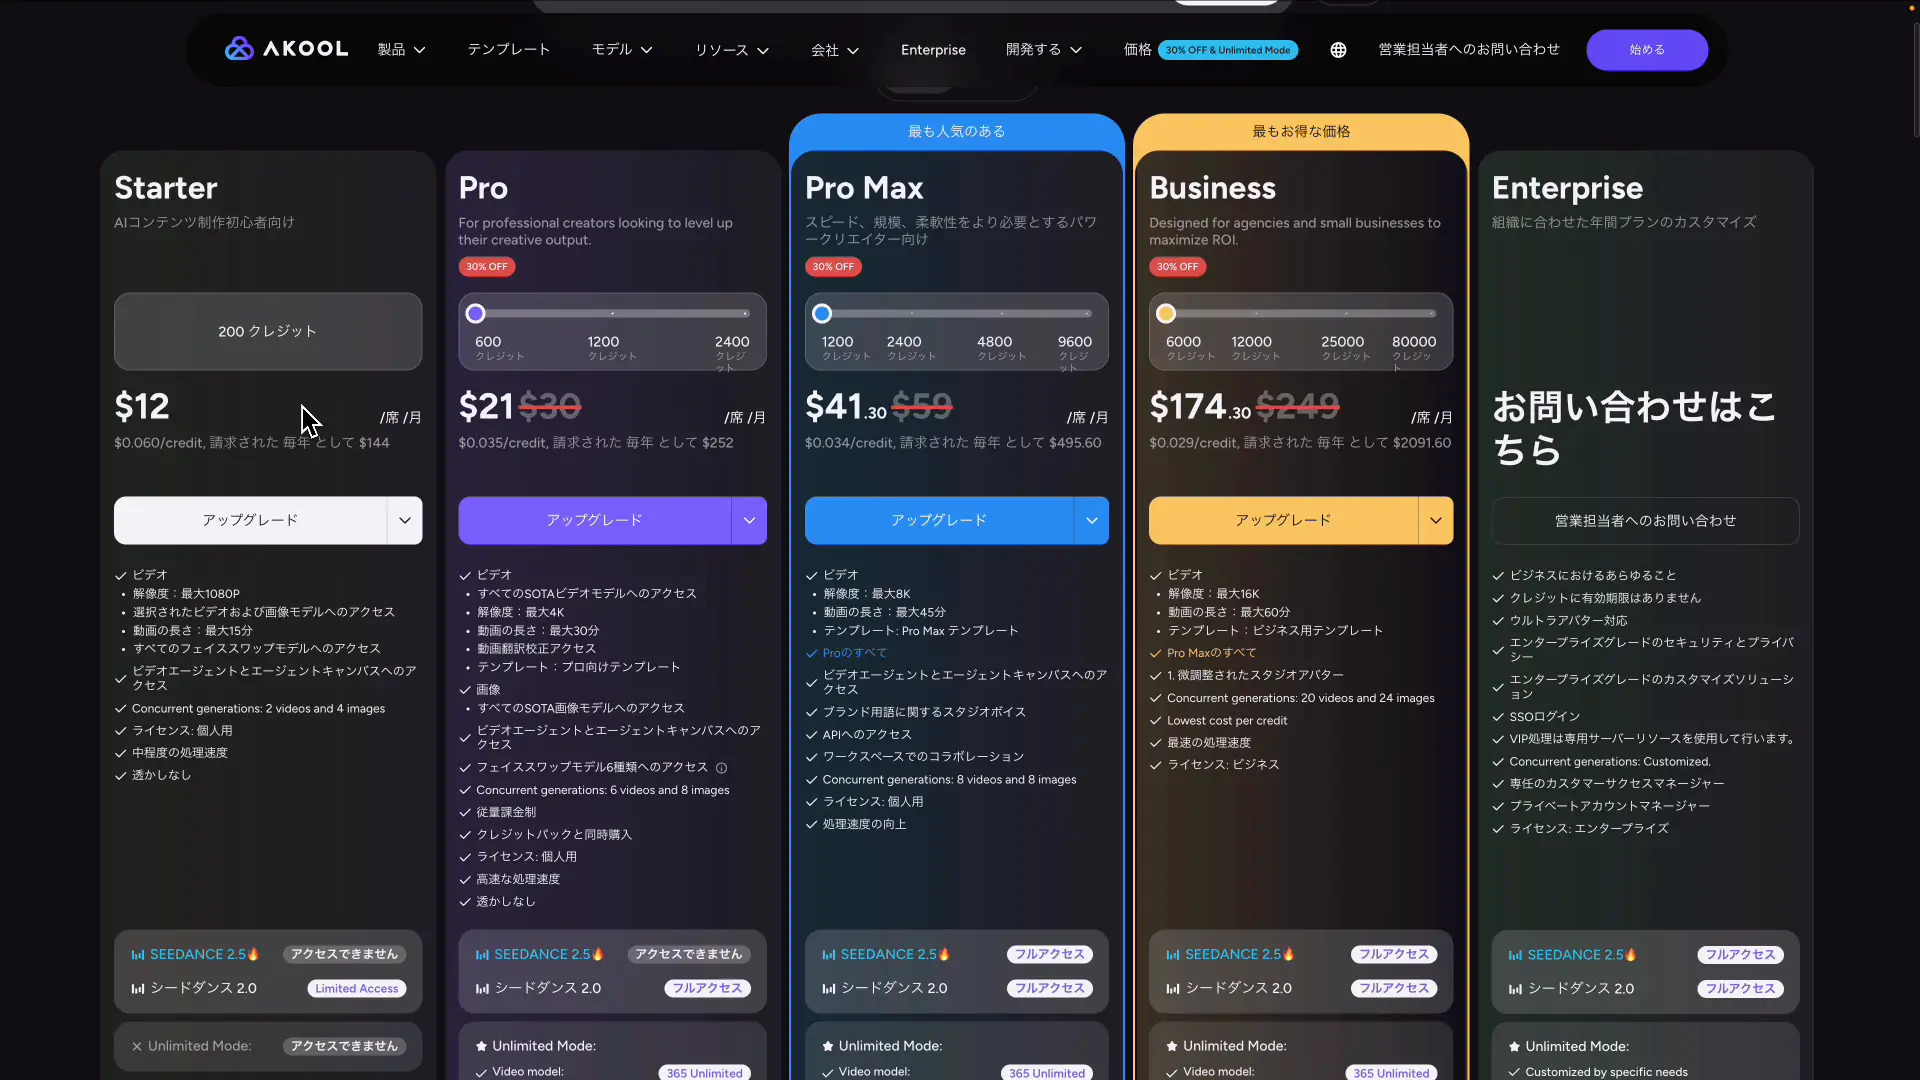Screen dimensions: 1920x1080
Task: Upgrade to Business plan
Action: click(1283, 520)
